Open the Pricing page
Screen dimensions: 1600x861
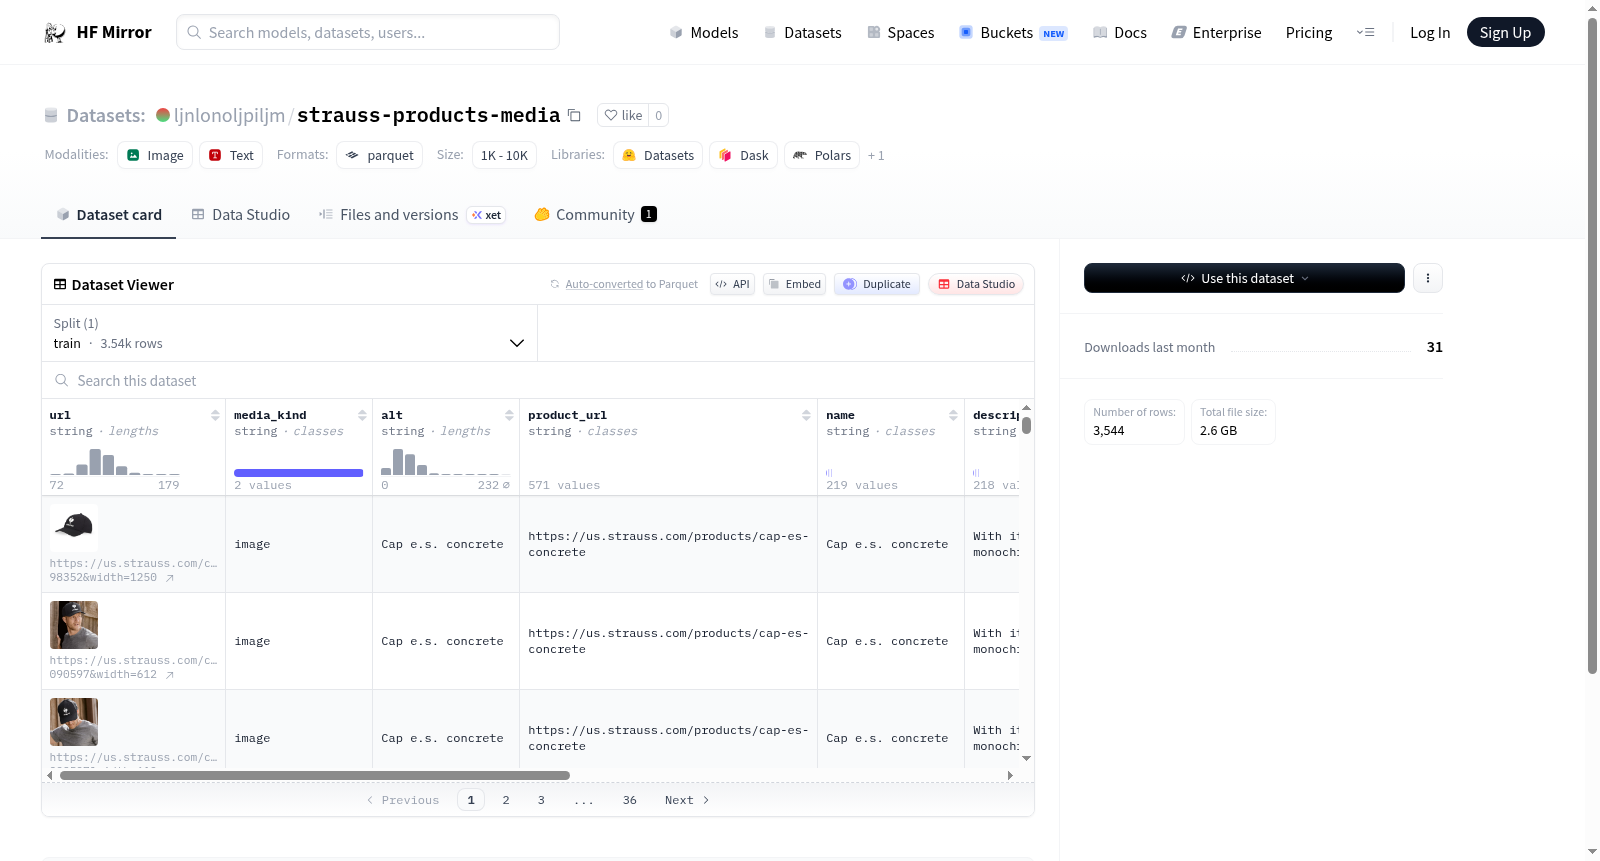click(1309, 33)
